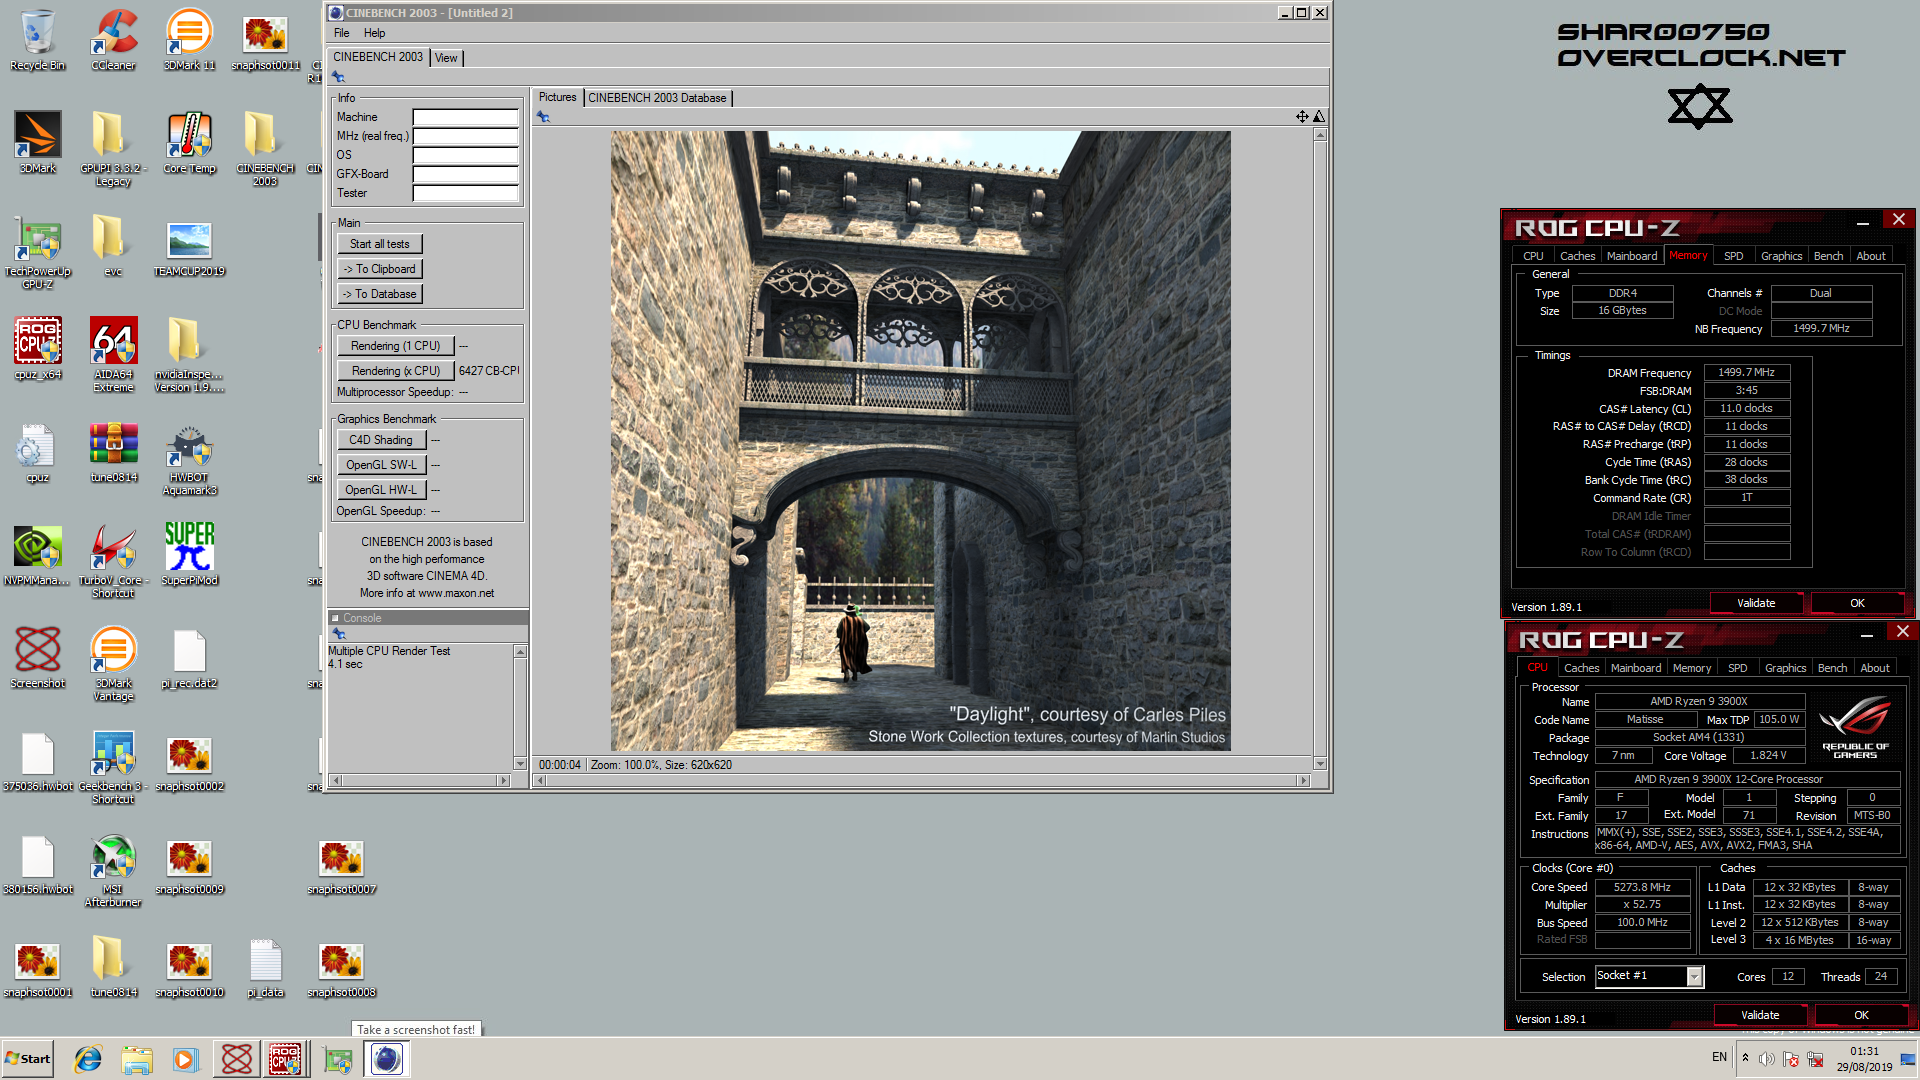
Task: Click the To Database button
Action: coord(380,294)
